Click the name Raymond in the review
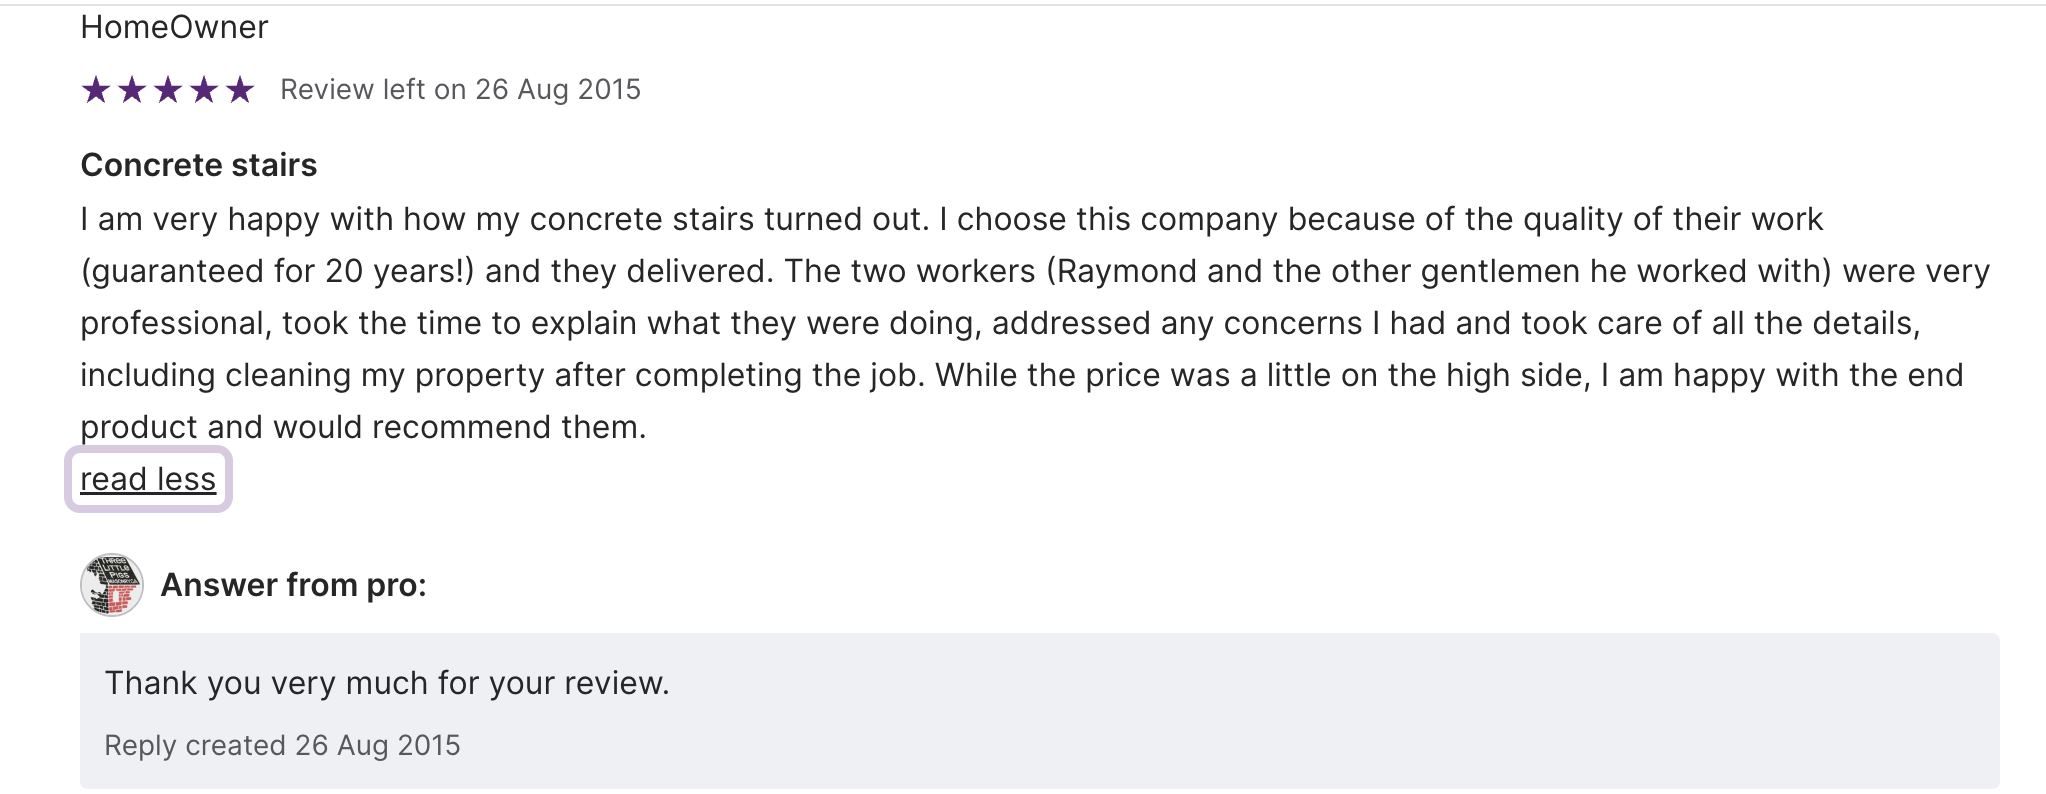Image resolution: width=2046 pixels, height=794 pixels. click(1126, 272)
